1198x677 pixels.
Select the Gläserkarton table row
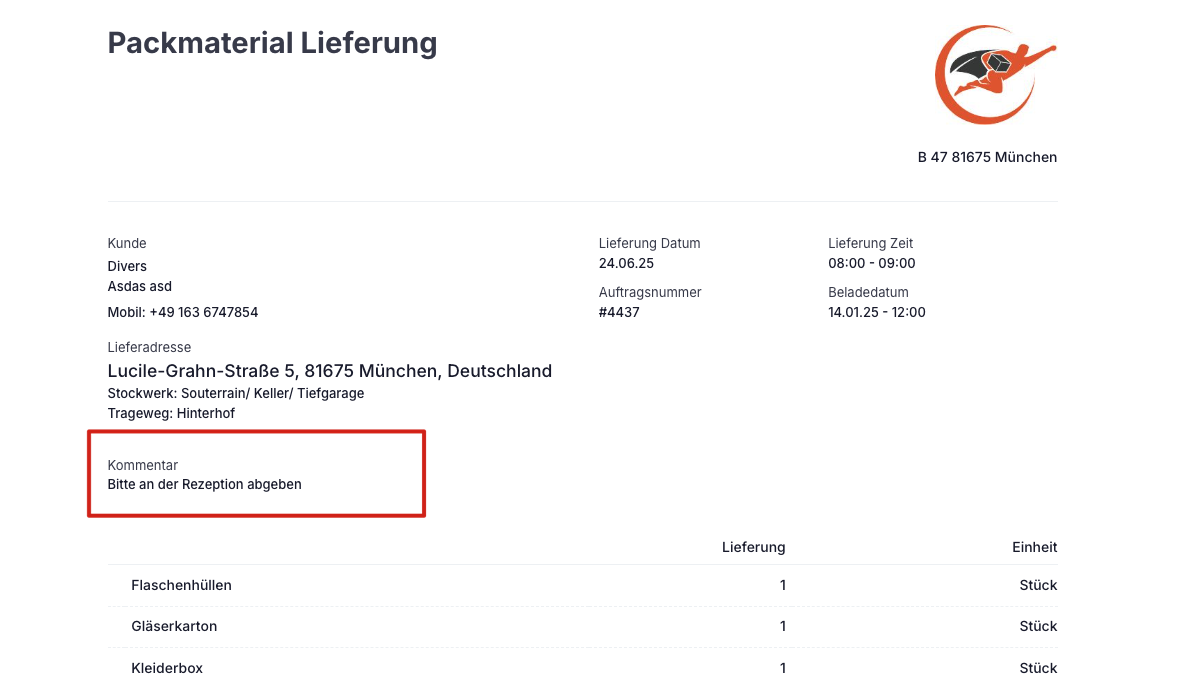582,627
